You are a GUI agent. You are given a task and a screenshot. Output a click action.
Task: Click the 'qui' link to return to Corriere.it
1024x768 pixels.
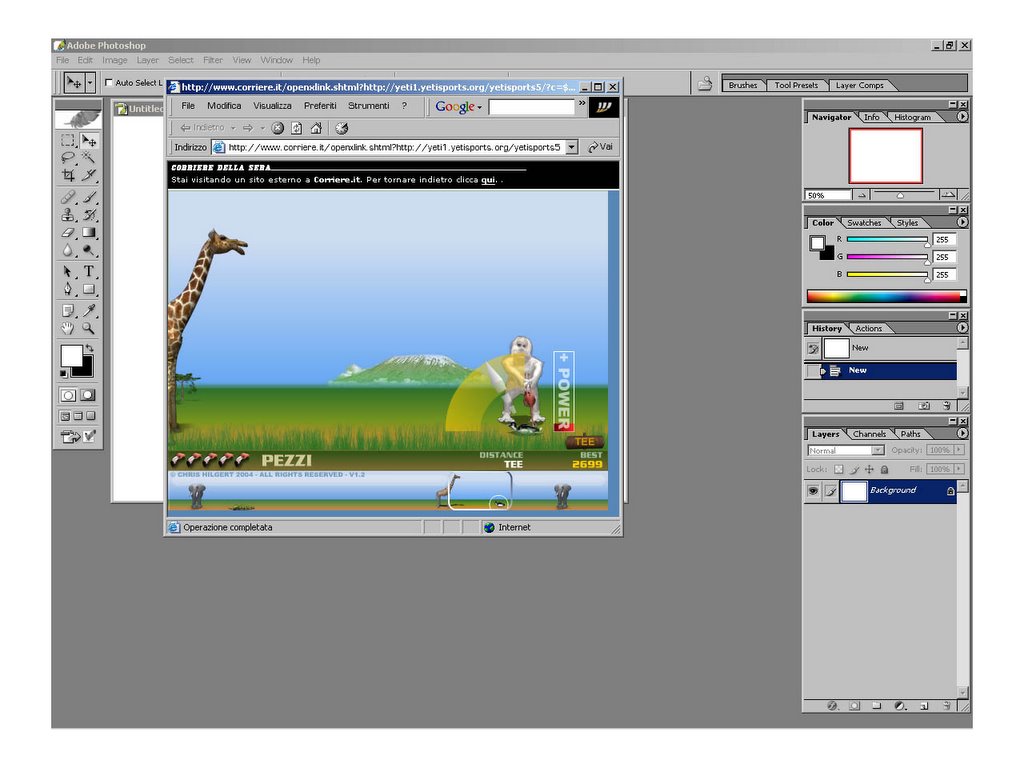(x=488, y=180)
